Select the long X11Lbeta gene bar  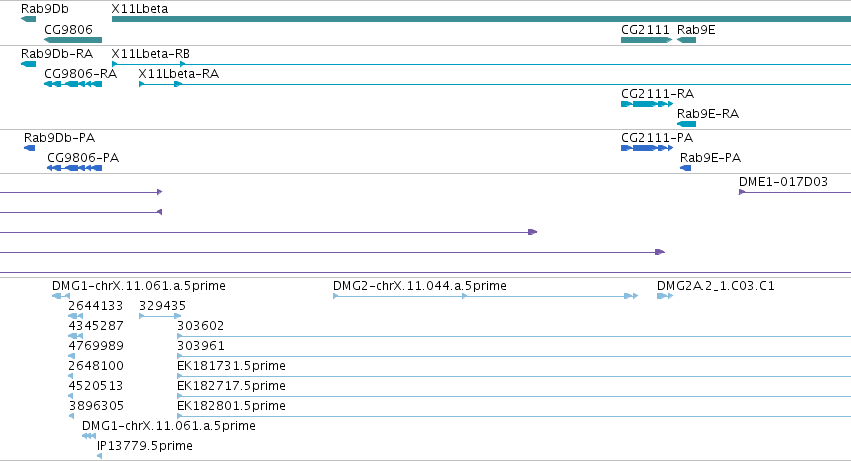pyautogui.click(x=481, y=19)
